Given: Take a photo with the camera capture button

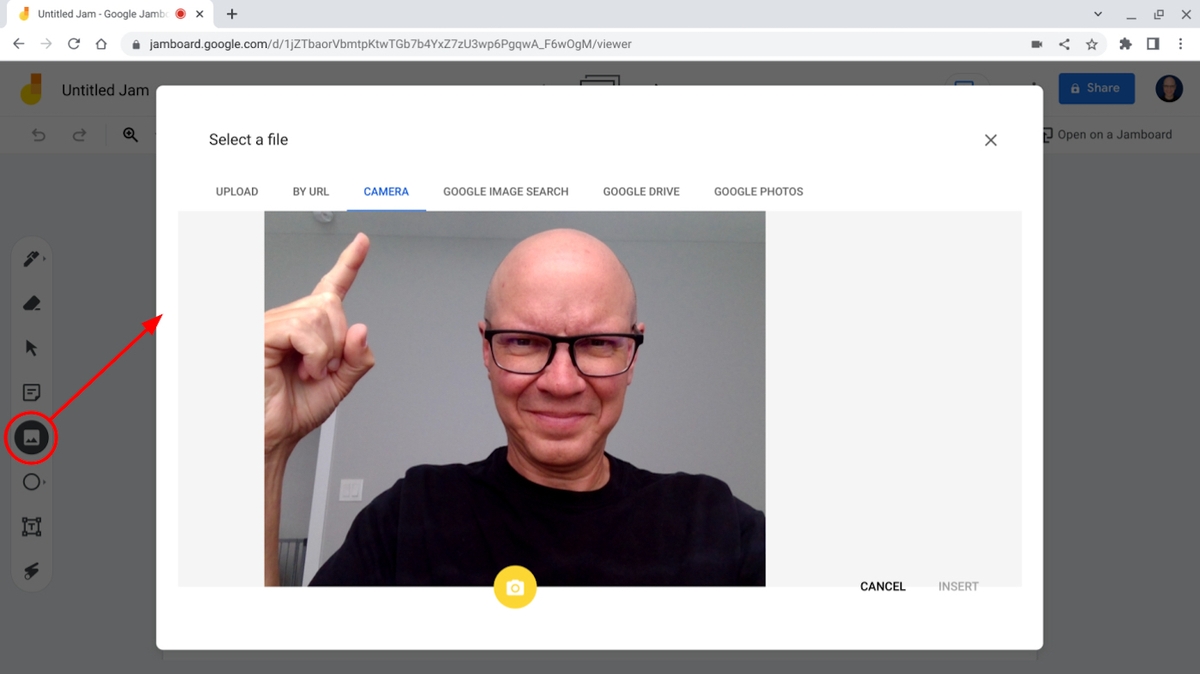Looking at the screenshot, I should pos(515,587).
